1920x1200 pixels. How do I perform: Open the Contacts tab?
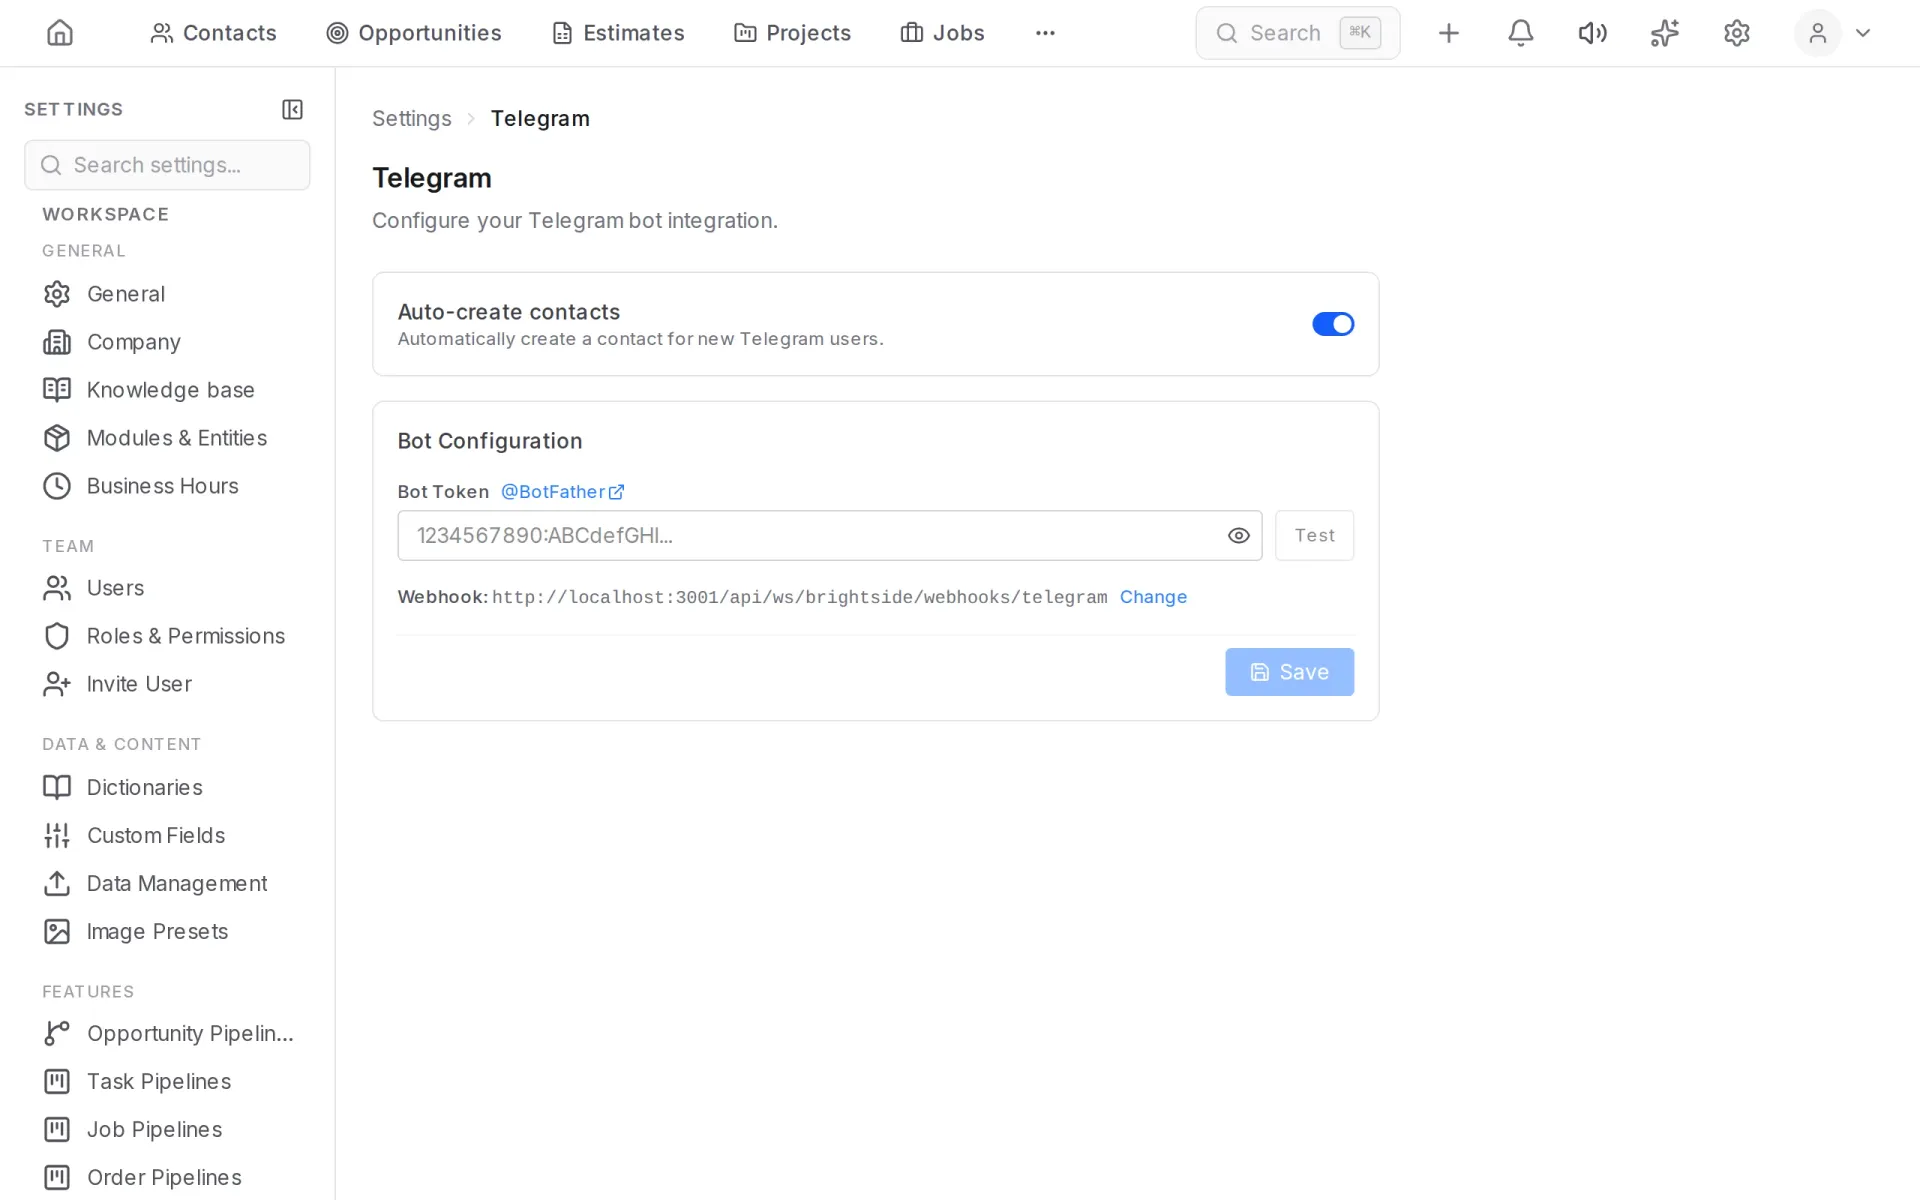[x=213, y=33]
